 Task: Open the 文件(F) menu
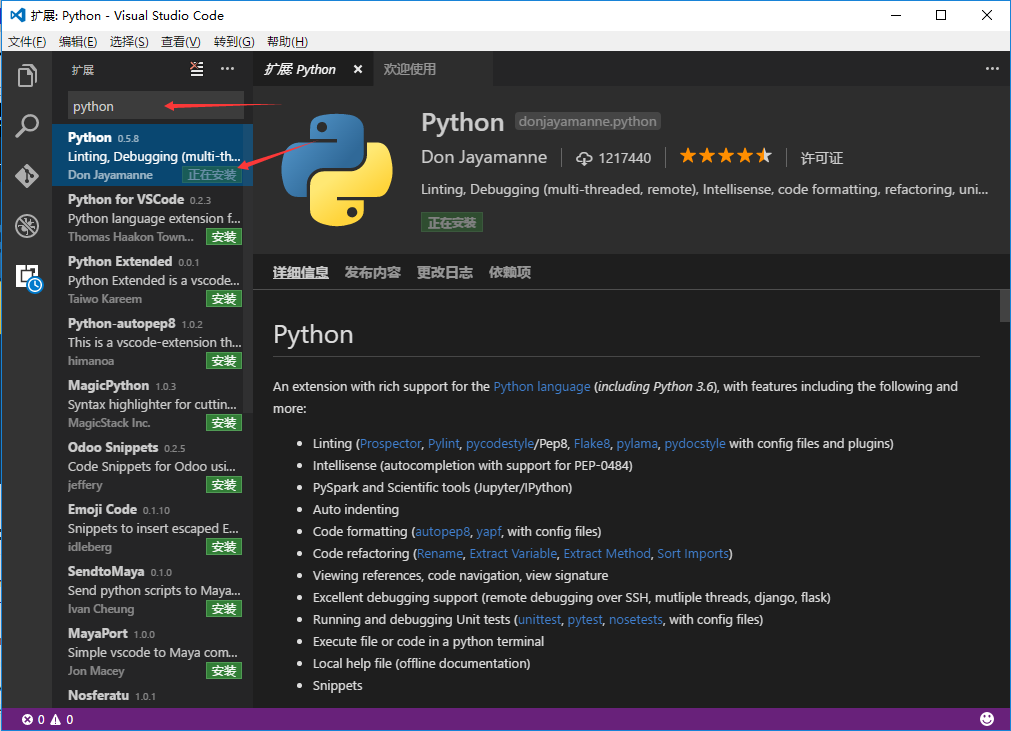pos(27,41)
